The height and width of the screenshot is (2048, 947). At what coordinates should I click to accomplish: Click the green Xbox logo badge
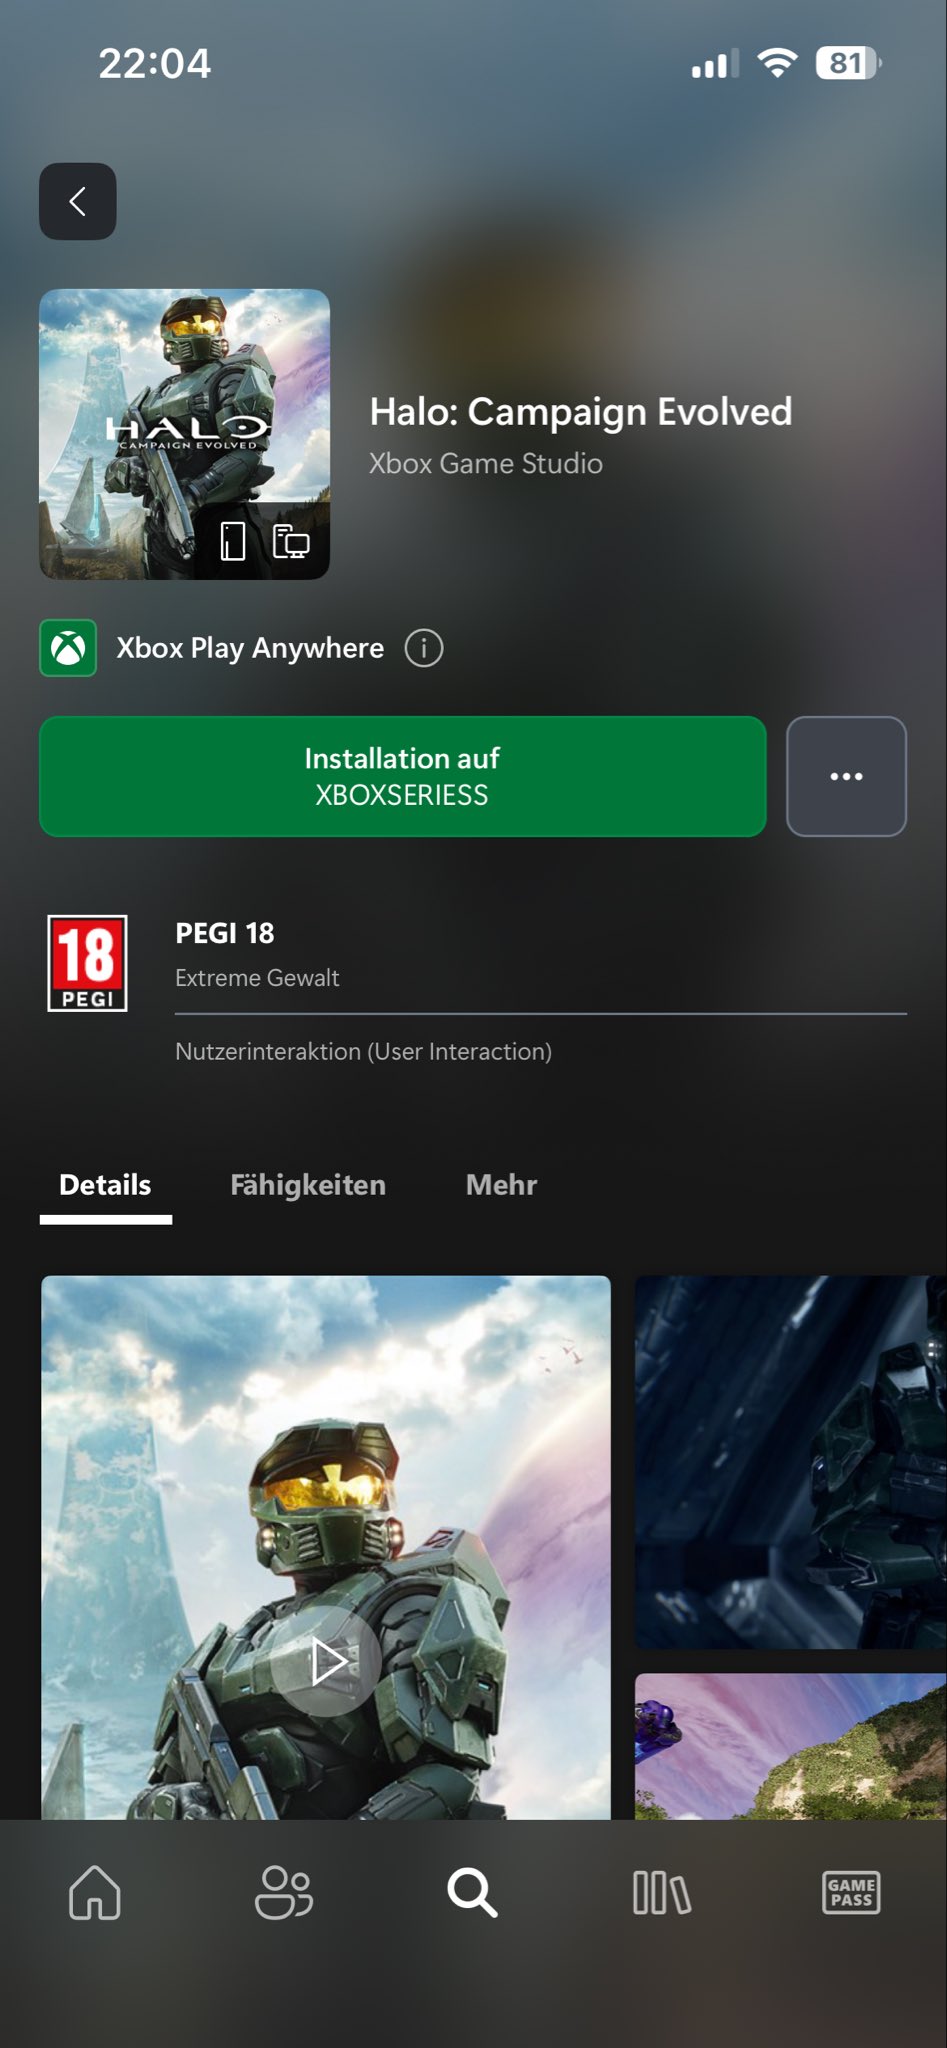[x=68, y=648]
